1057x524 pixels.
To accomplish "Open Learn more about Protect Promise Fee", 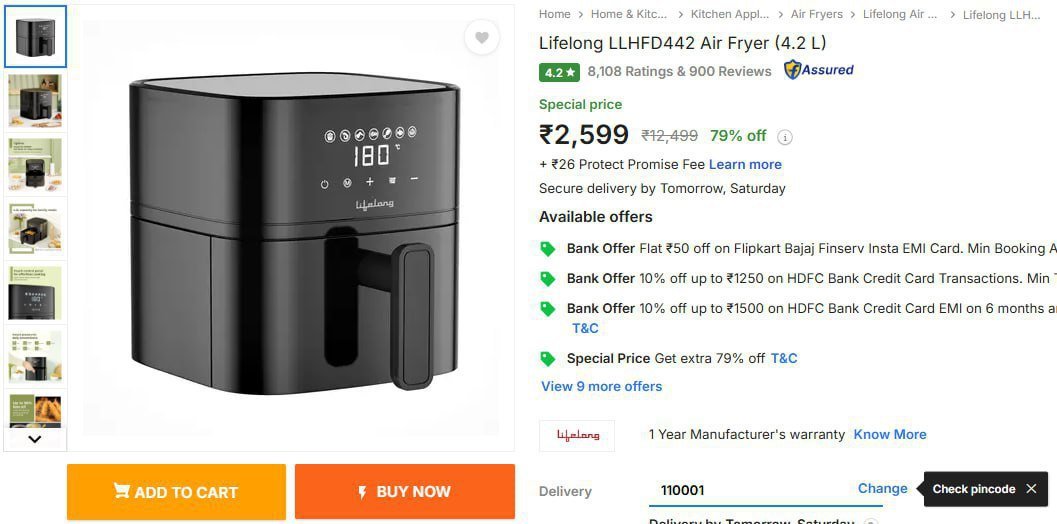I will [x=745, y=164].
